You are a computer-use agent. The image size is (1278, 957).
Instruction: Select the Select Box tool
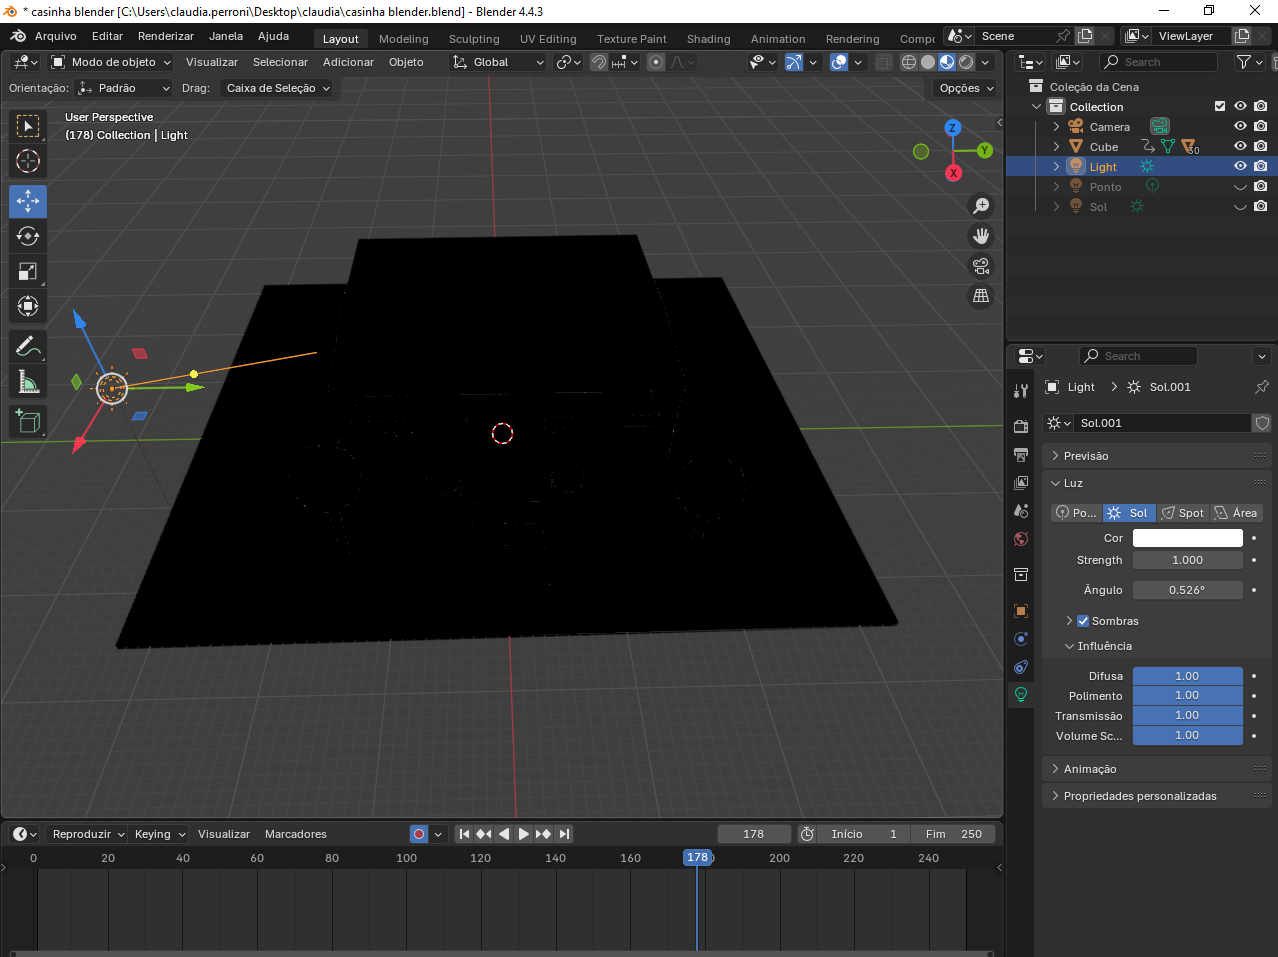(x=28, y=126)
